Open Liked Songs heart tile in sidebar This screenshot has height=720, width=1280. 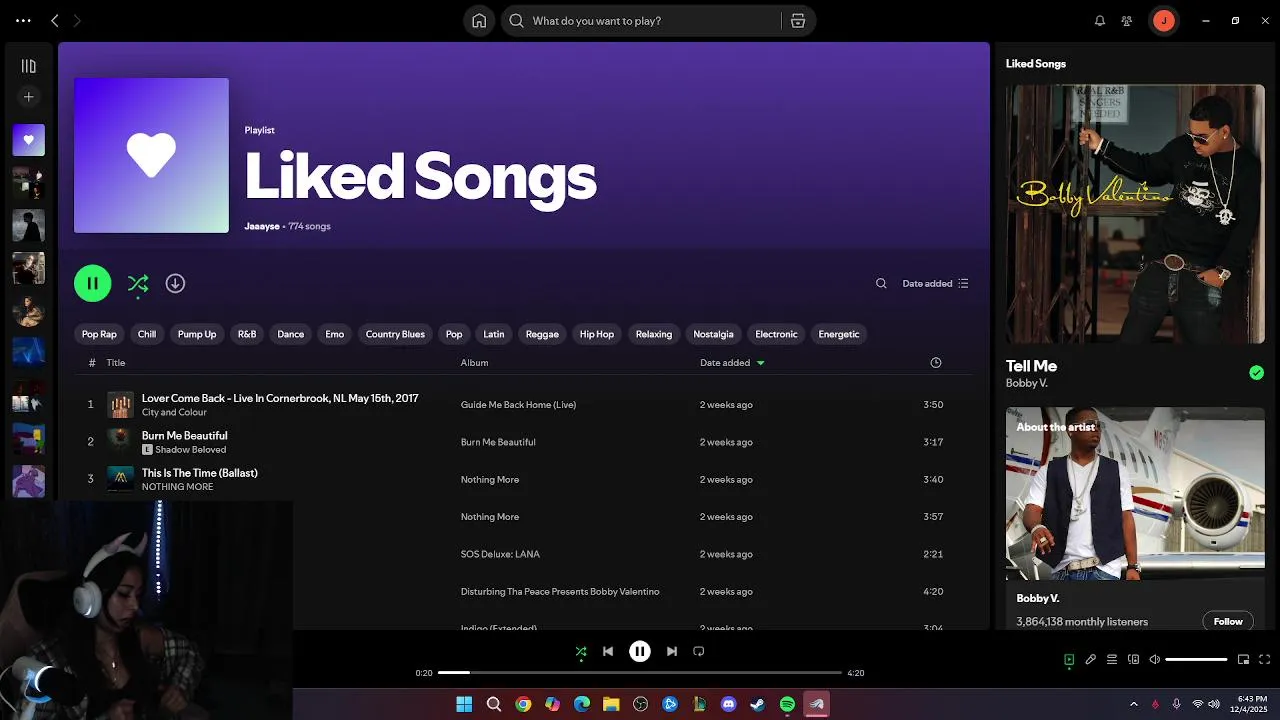pyautogui.click(x=28, y=140)
